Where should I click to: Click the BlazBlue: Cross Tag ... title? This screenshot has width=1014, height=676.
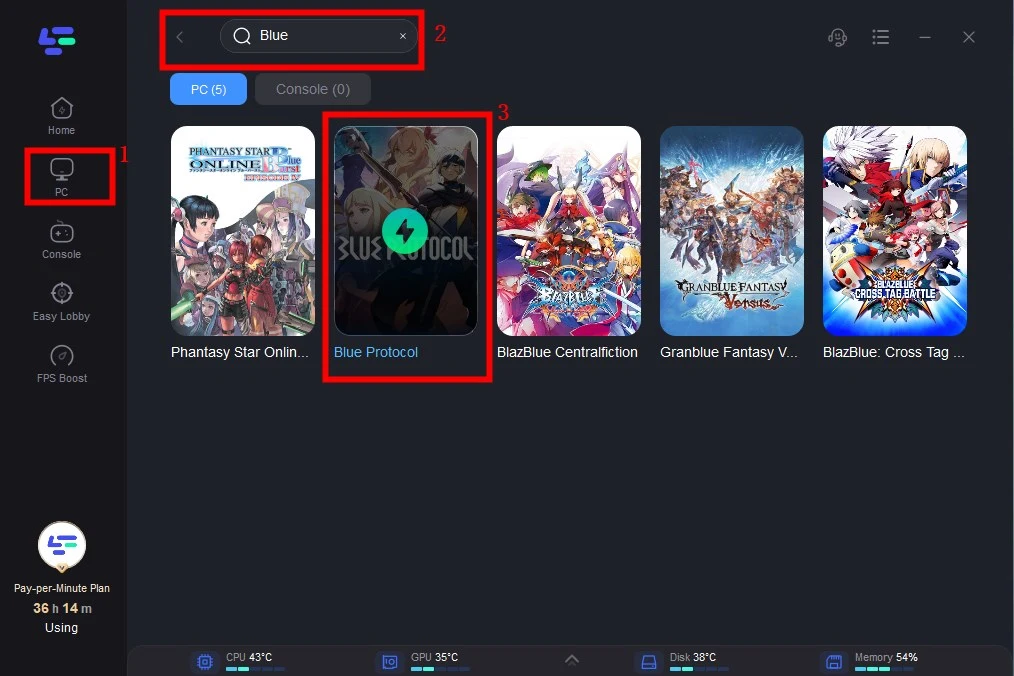893,353
